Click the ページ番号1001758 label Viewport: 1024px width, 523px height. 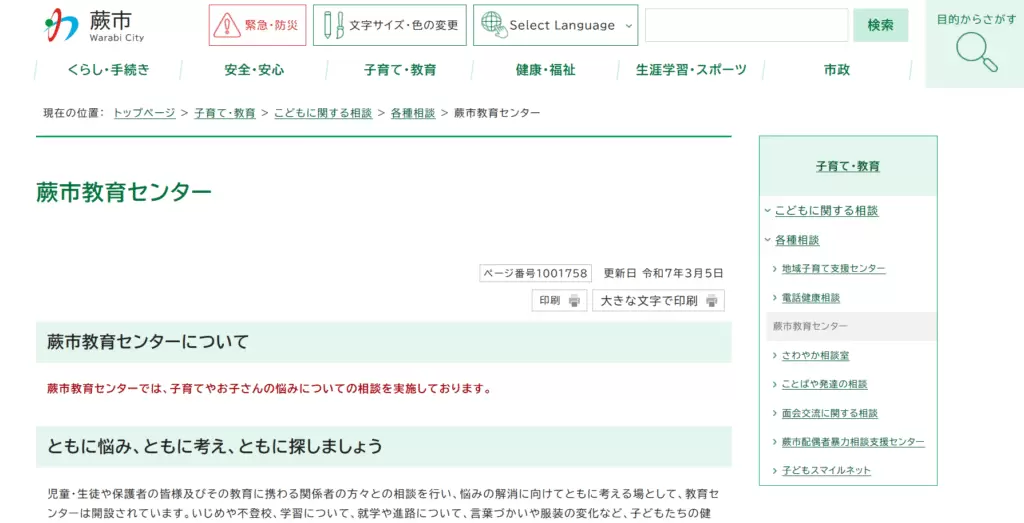536,273
